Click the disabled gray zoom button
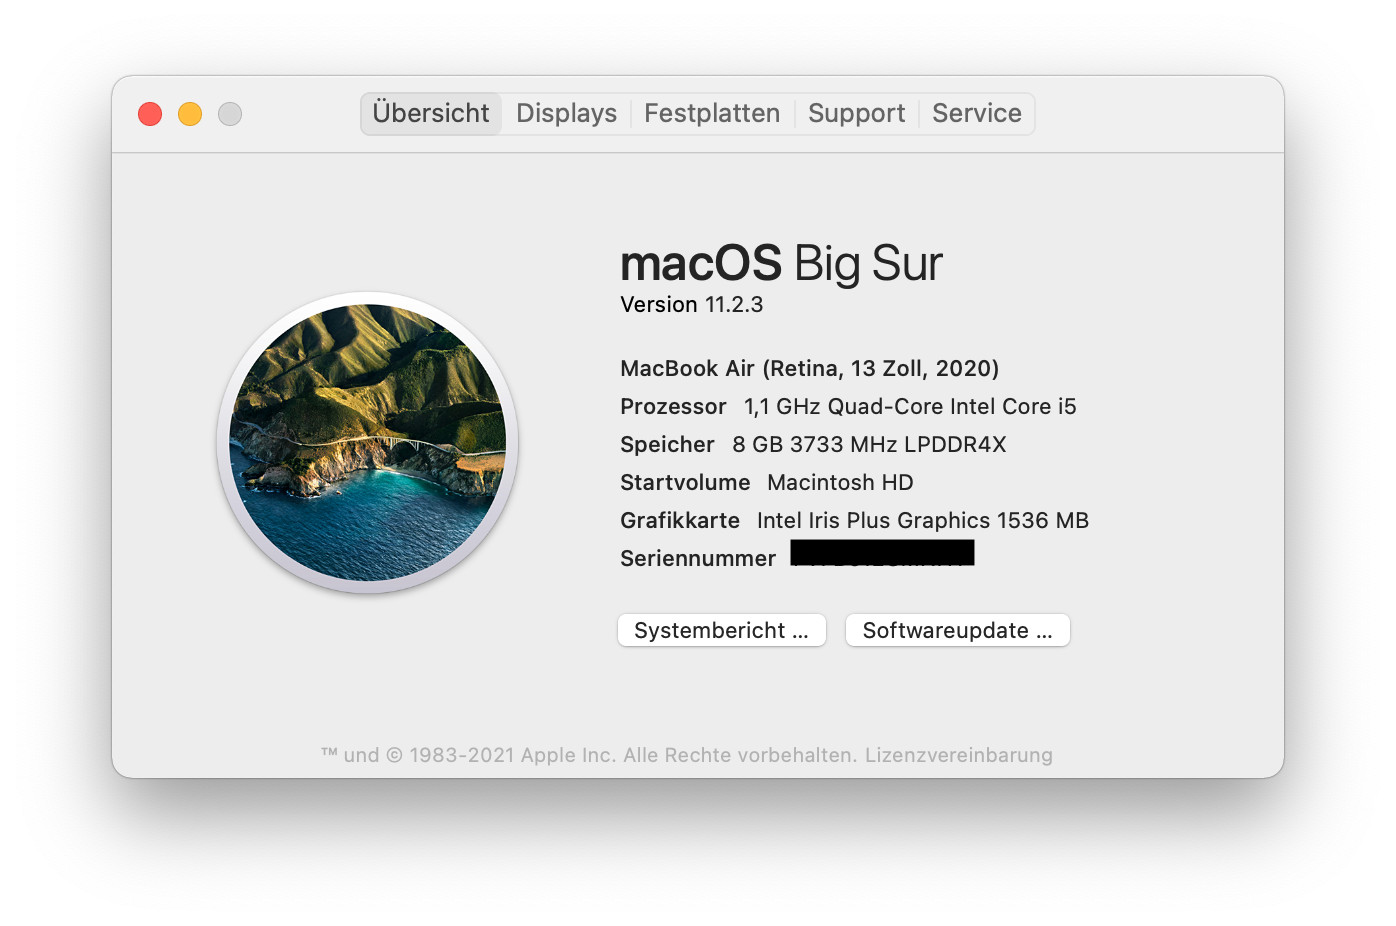The image size is (1396, 926). click(x=230, y=114)
